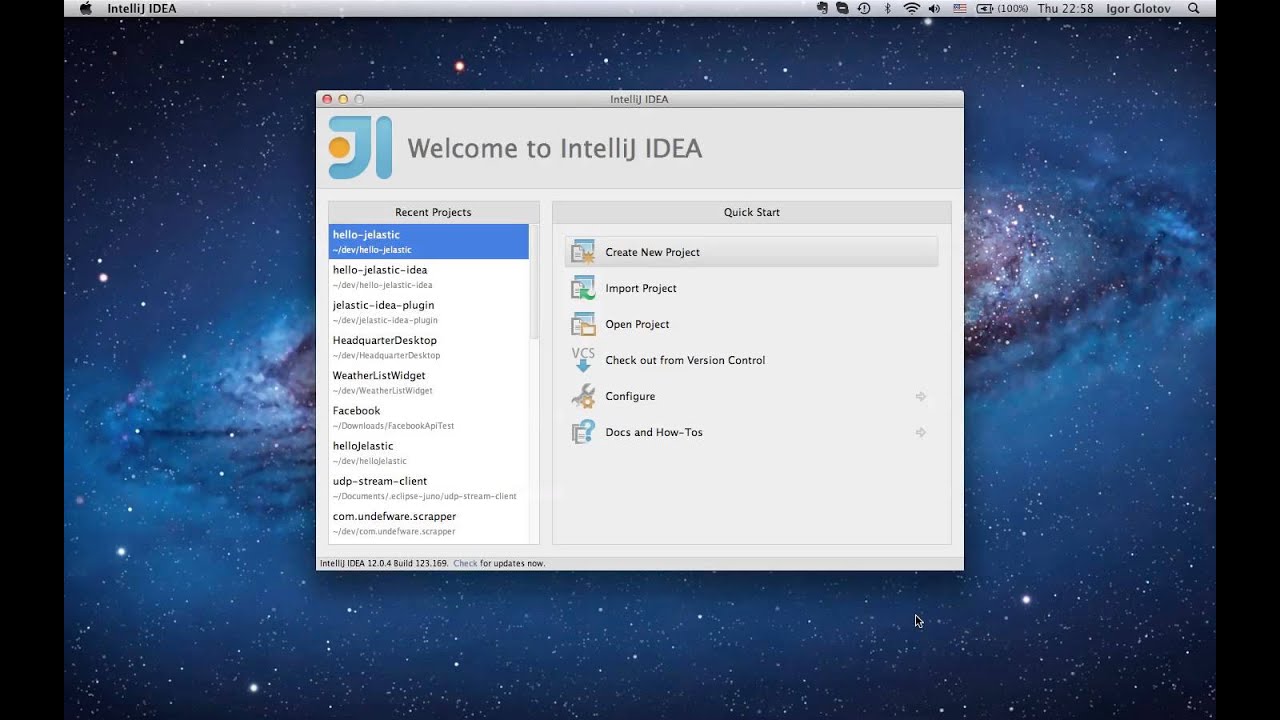This screenshot has width=1280, height=720.
Task: Click the volume icon in menu bar
Action: click(934, 8)
